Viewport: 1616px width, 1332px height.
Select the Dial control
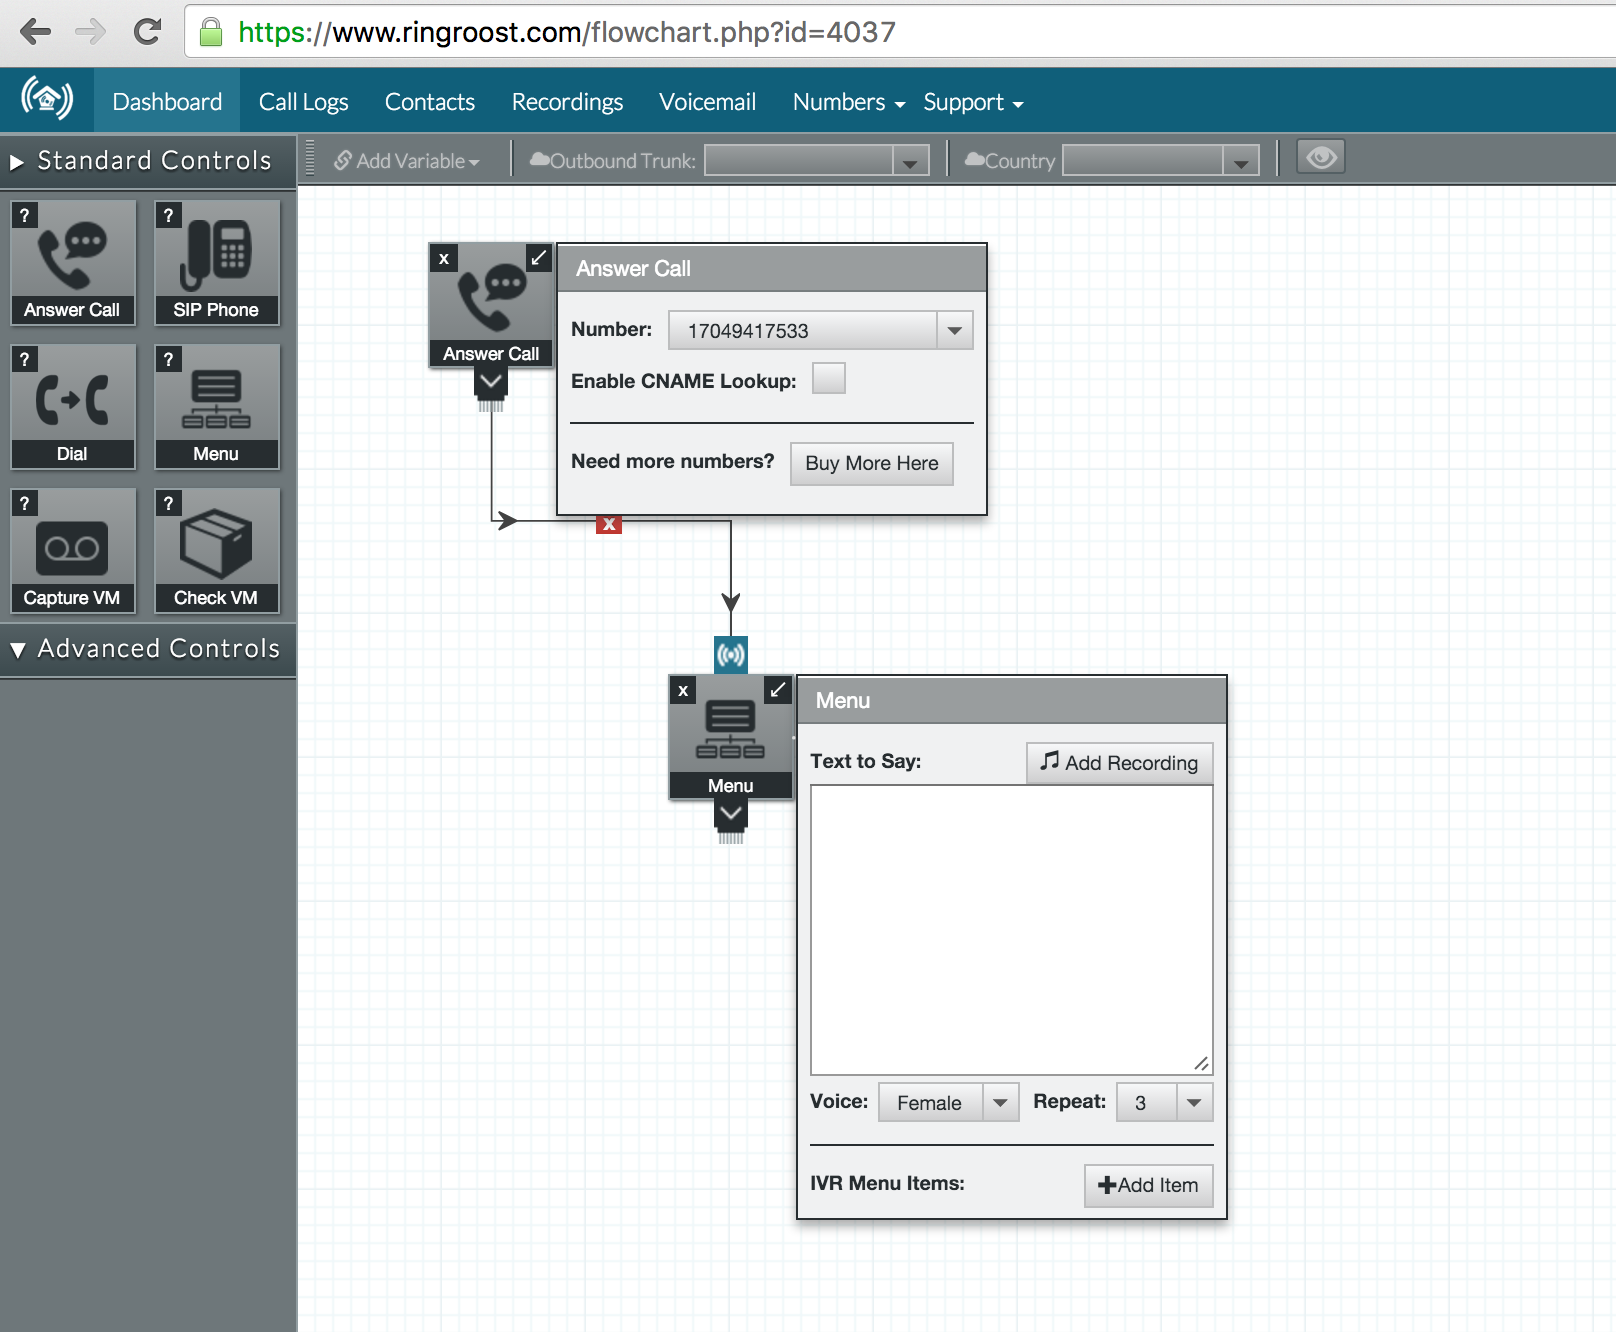pyautogui.click(x=73, y=407)
